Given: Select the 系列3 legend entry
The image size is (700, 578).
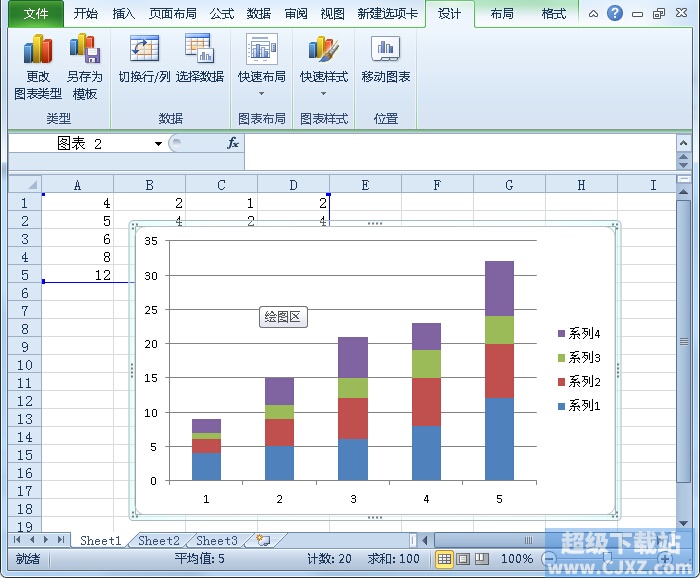Looking at the screenshot, I should pos(579,358).
